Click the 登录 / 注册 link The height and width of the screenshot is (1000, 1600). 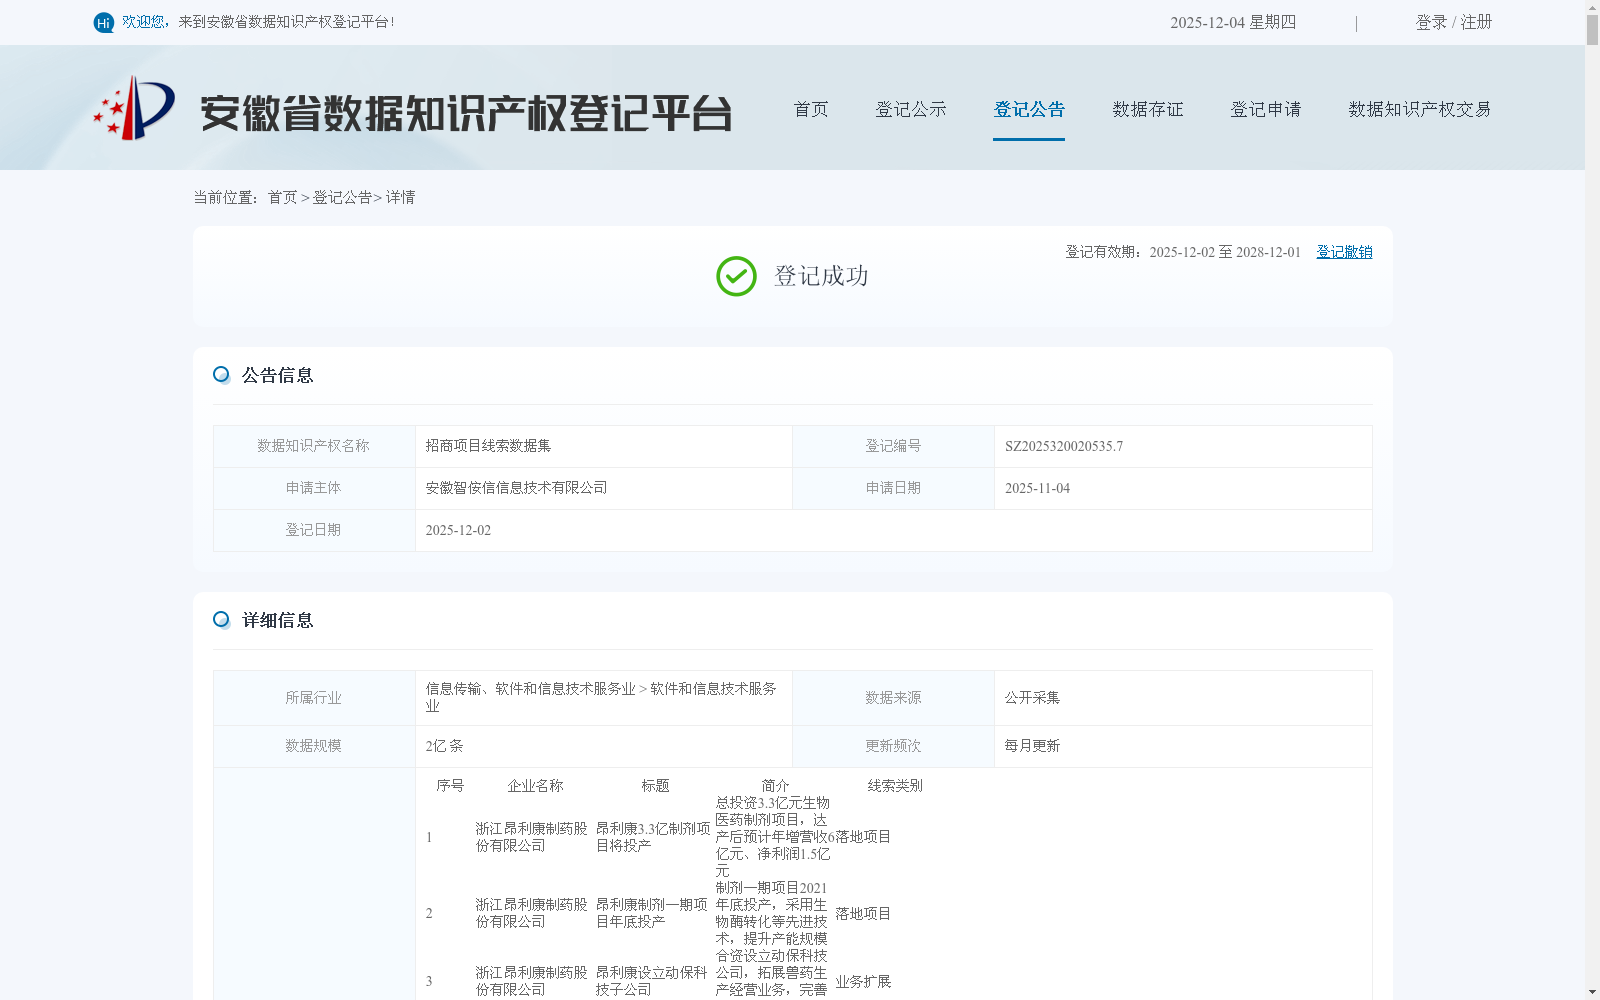coord(1454,22)
